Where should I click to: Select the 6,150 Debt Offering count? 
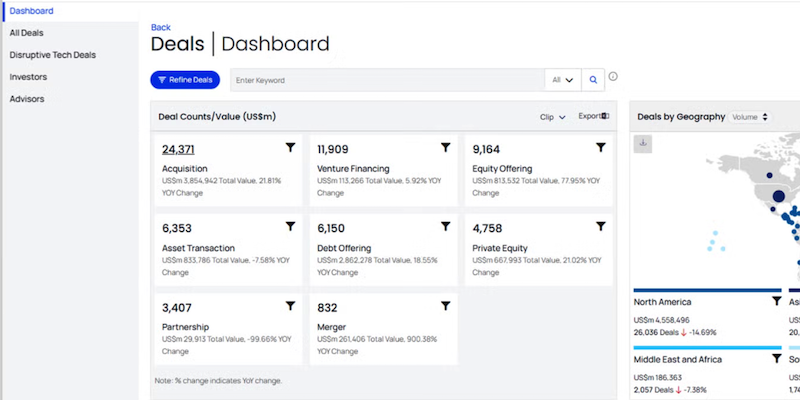tap(331, 228)
